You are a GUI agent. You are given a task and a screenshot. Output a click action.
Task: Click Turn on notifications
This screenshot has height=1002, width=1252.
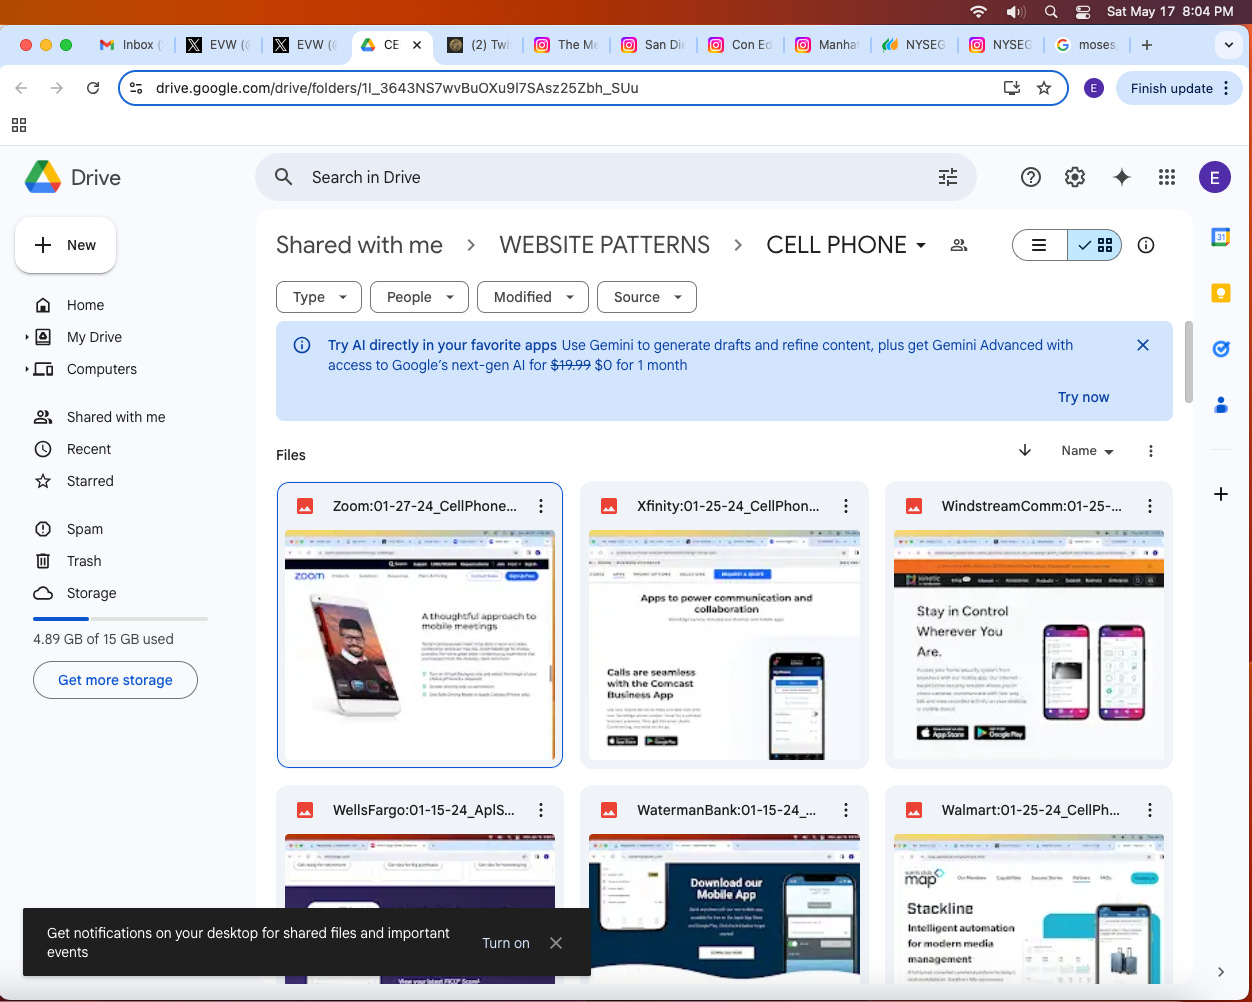[506, 943]
